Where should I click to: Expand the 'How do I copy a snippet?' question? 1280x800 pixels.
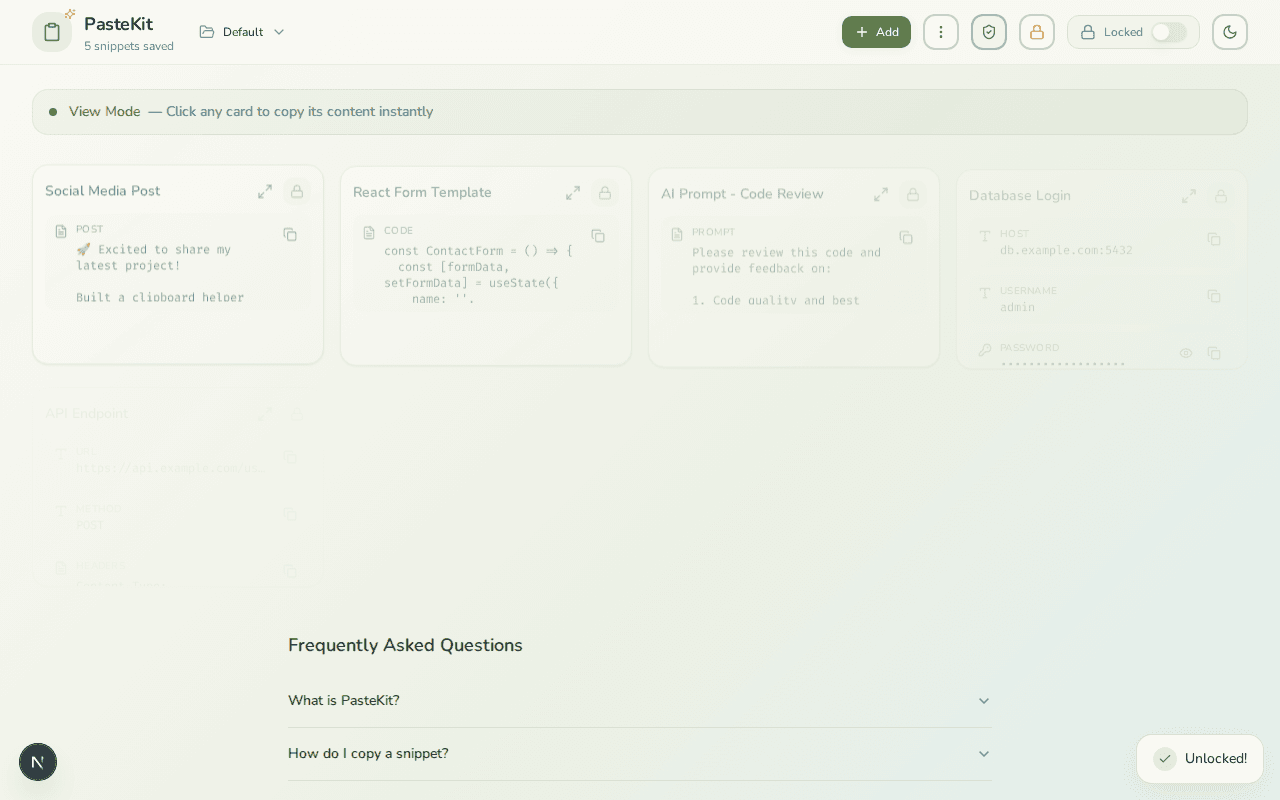pyautogui.click(x=640, y=754)
